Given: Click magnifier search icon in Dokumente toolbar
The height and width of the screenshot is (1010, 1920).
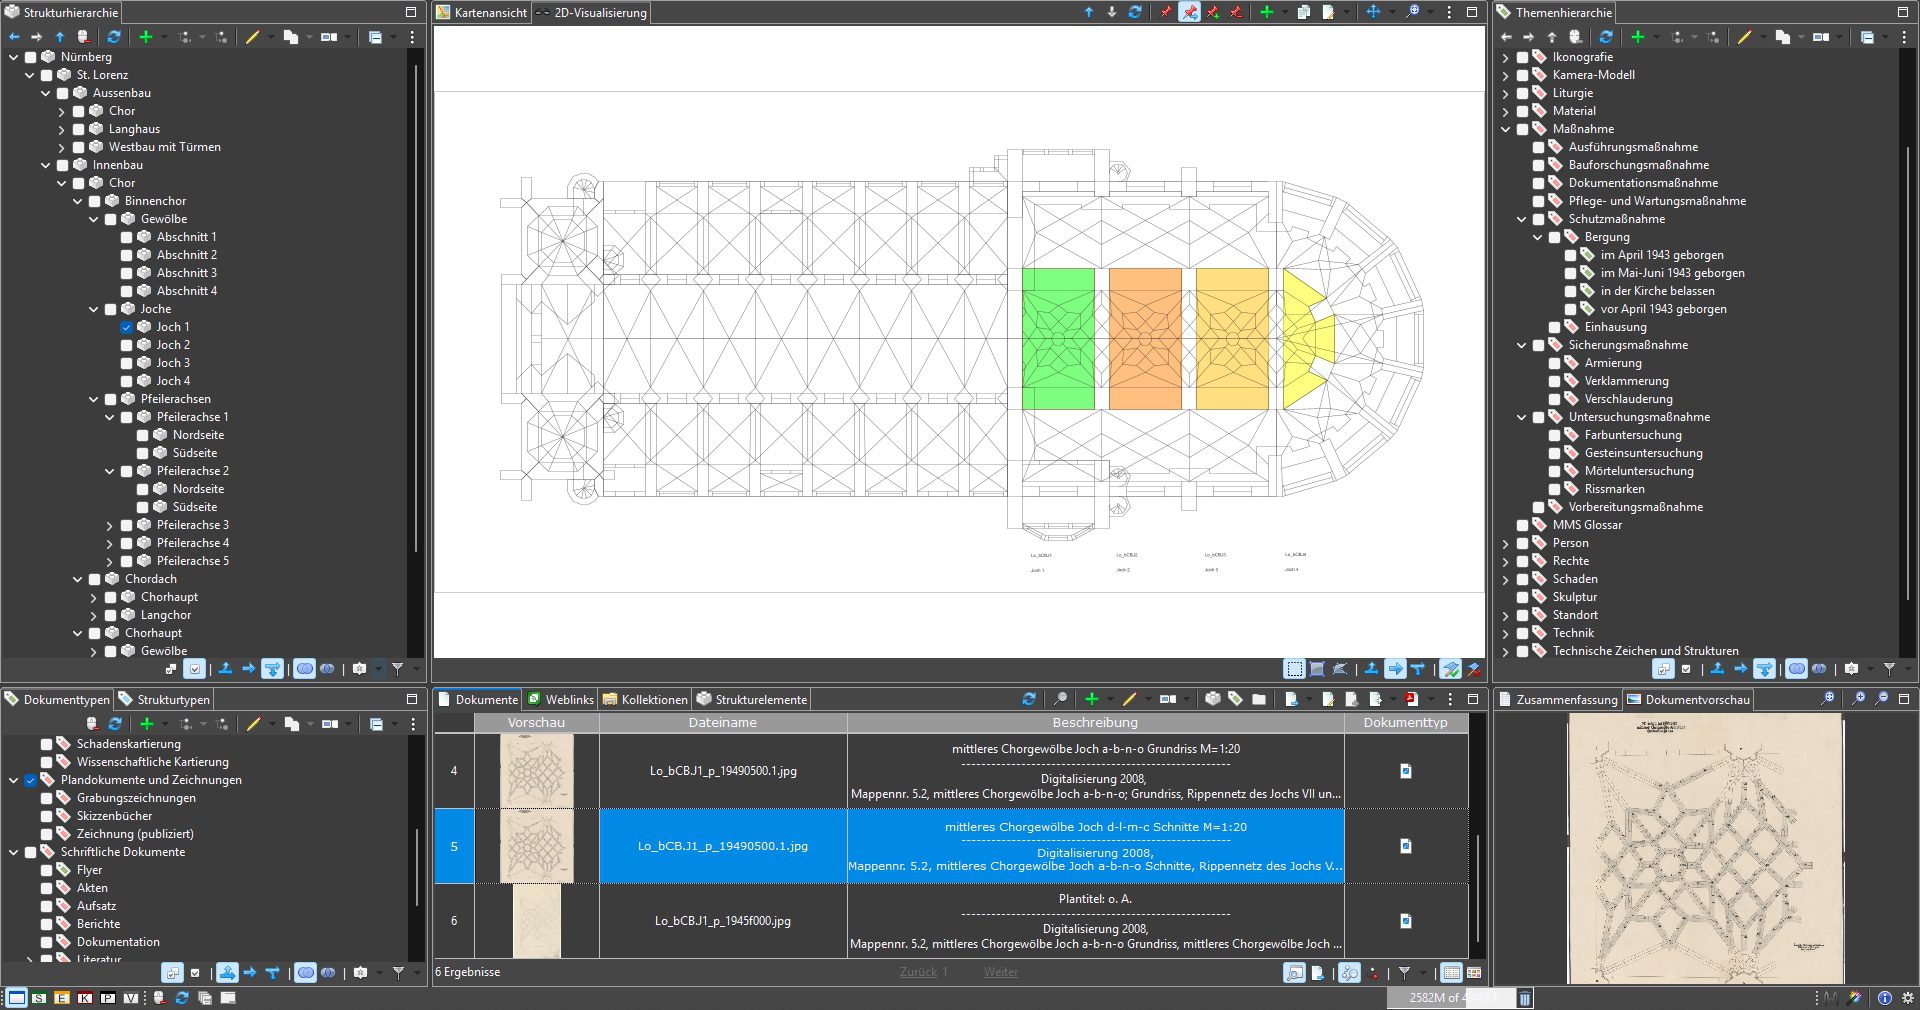Looking at the screenshot, I should [x=1060, y=699].
